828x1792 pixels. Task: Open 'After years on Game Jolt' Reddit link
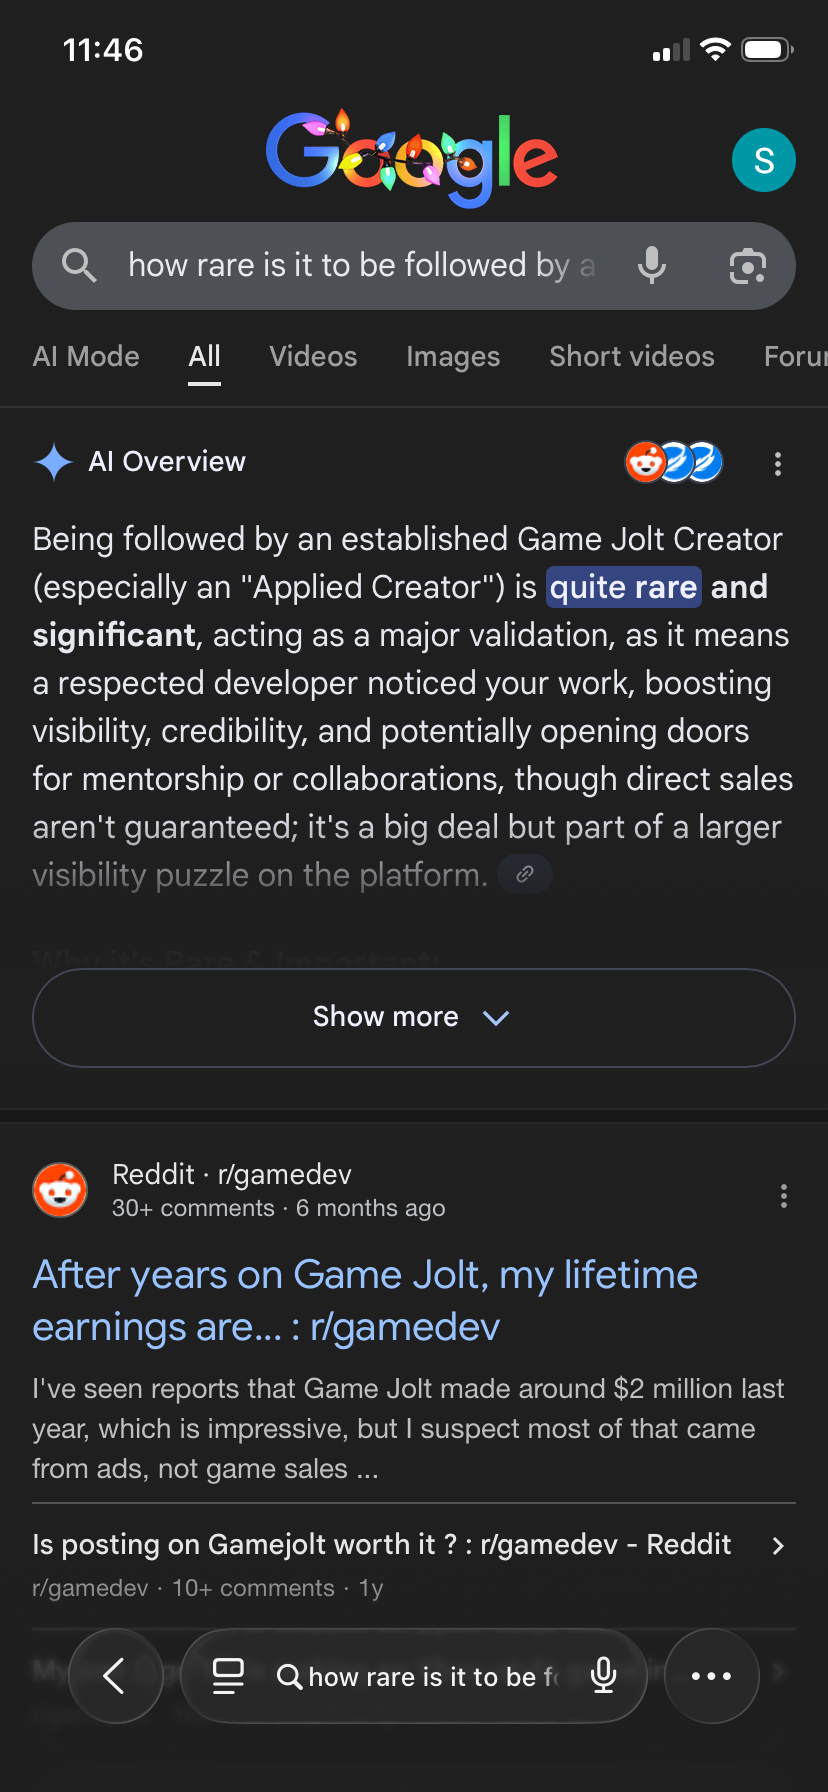pyautogui.click(x=365, y=1300)
